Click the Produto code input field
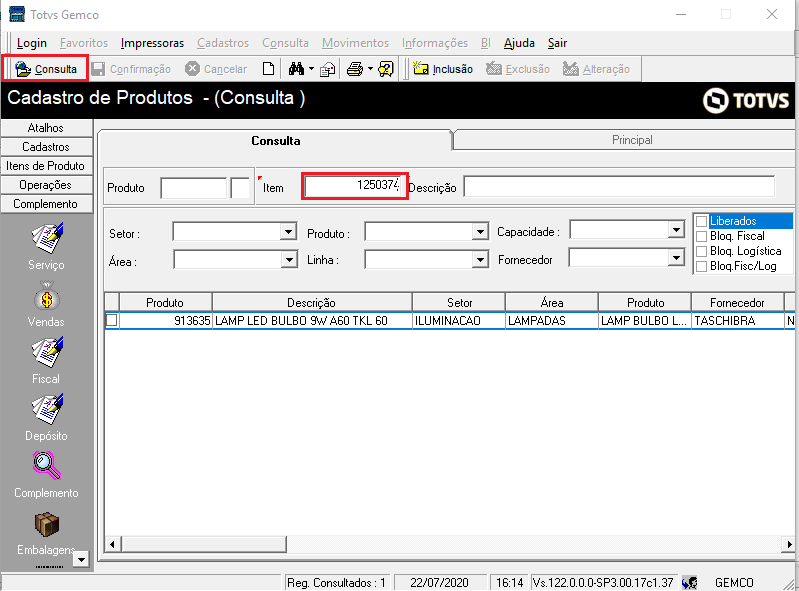 click(x=194, y=188)
